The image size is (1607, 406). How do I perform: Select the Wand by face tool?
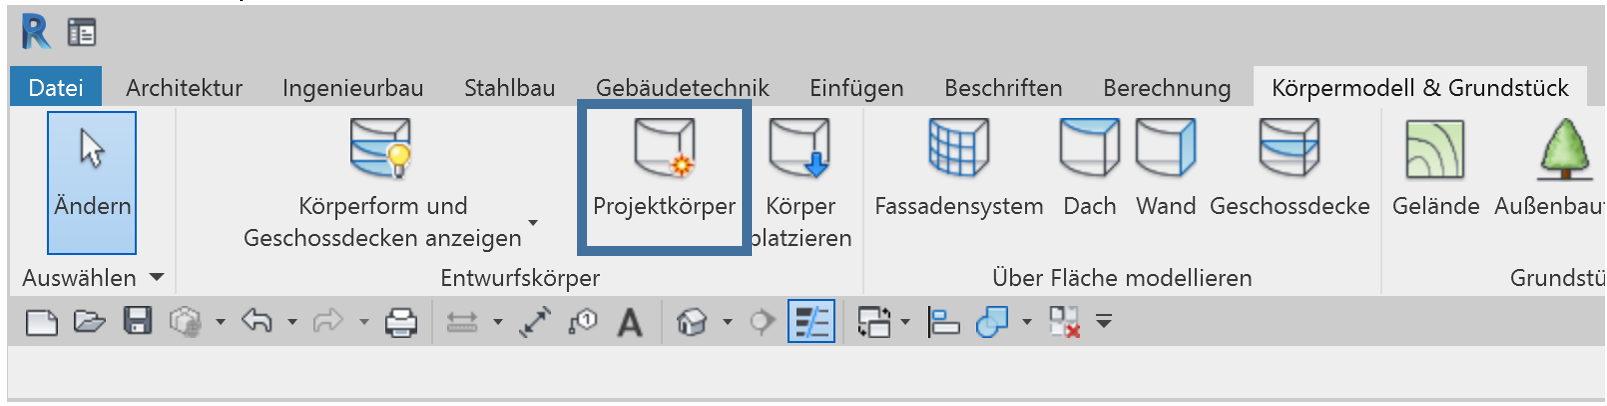click(x=1165, y=149)
